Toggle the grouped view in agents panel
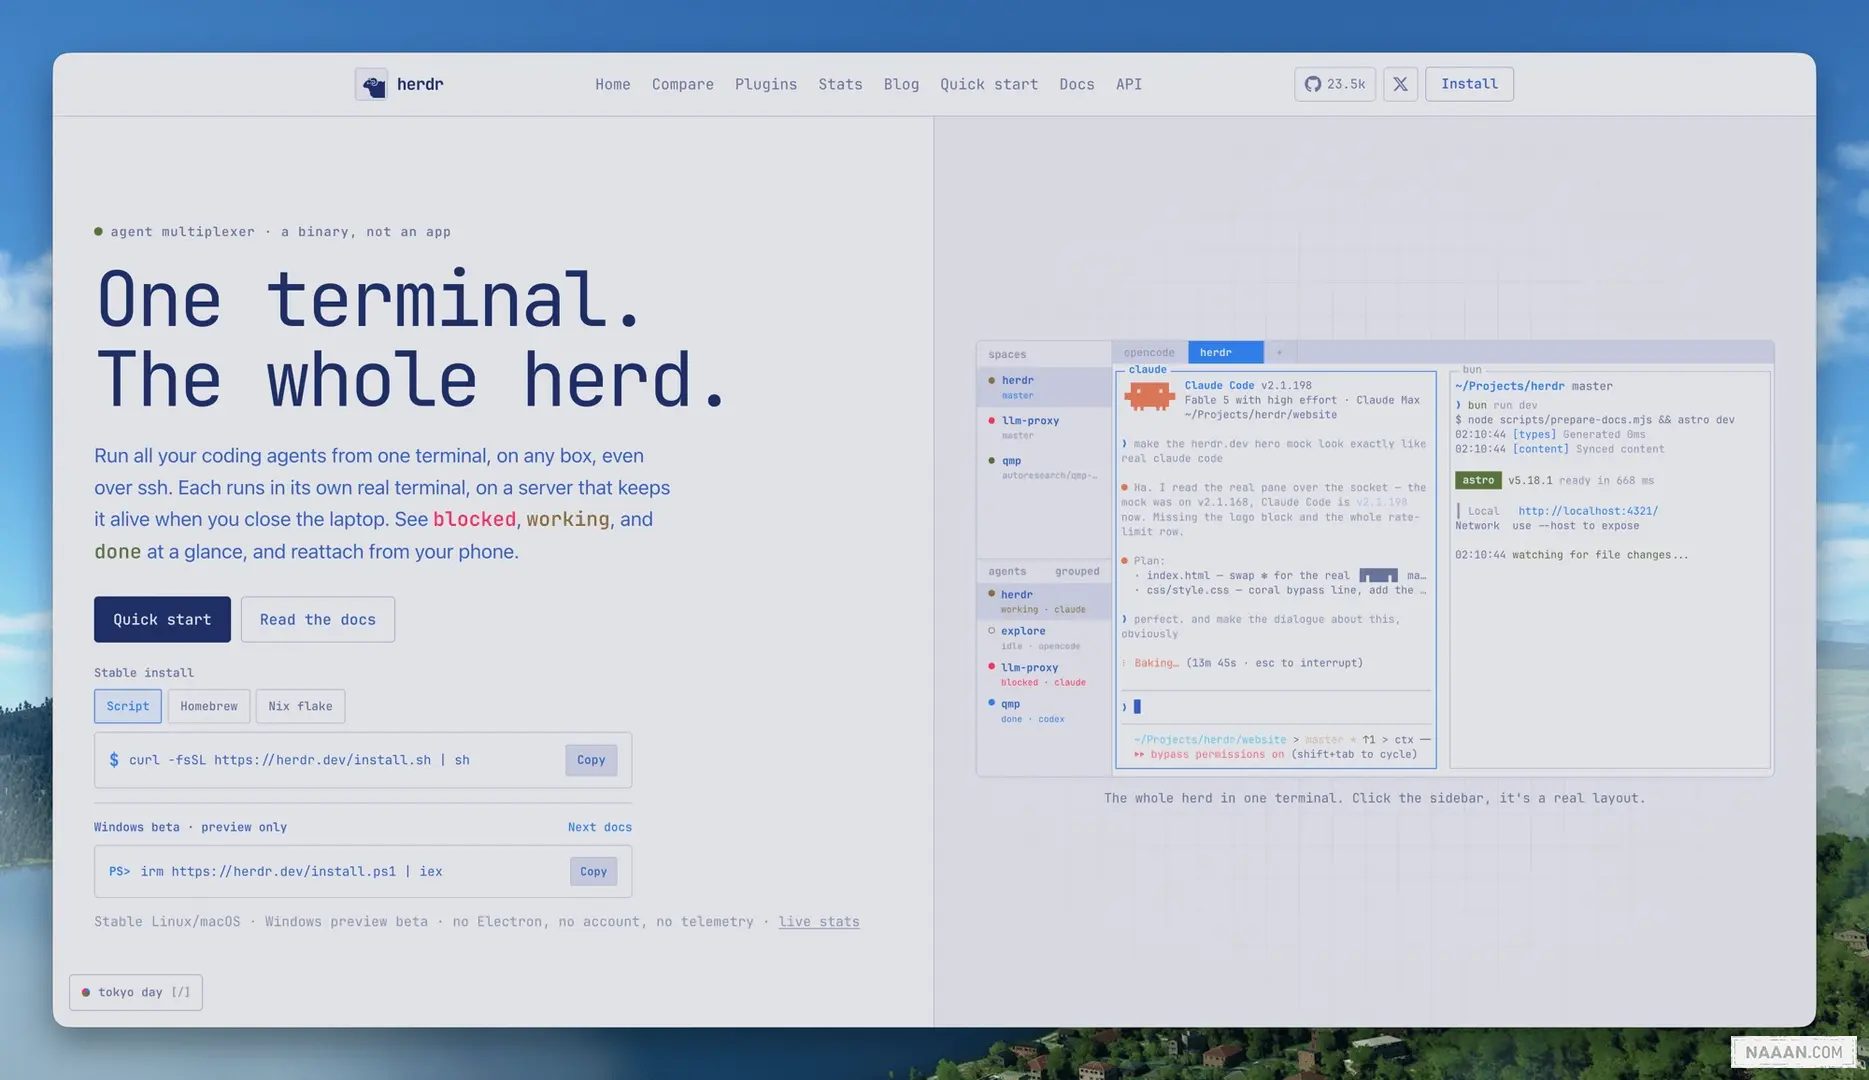The height and width of the screenshot is (1080, 1869). [1077, 571]
